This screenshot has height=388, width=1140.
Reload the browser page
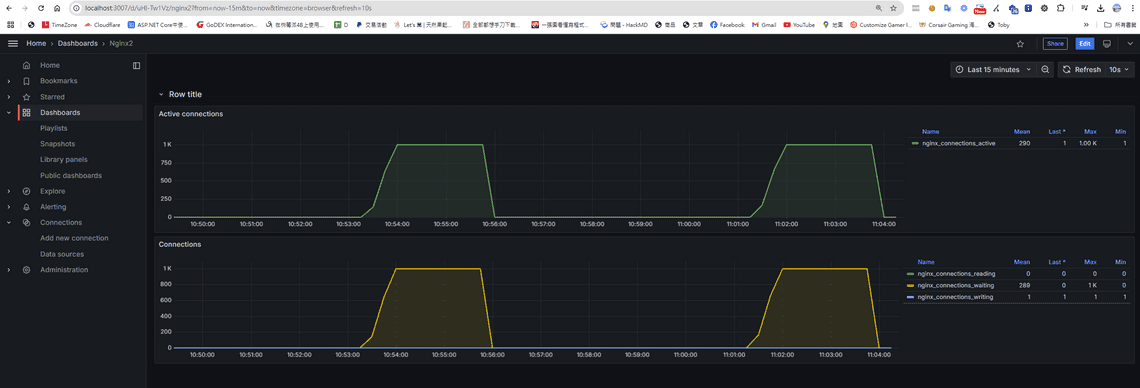pyautogui.click(x=41, y=8)
